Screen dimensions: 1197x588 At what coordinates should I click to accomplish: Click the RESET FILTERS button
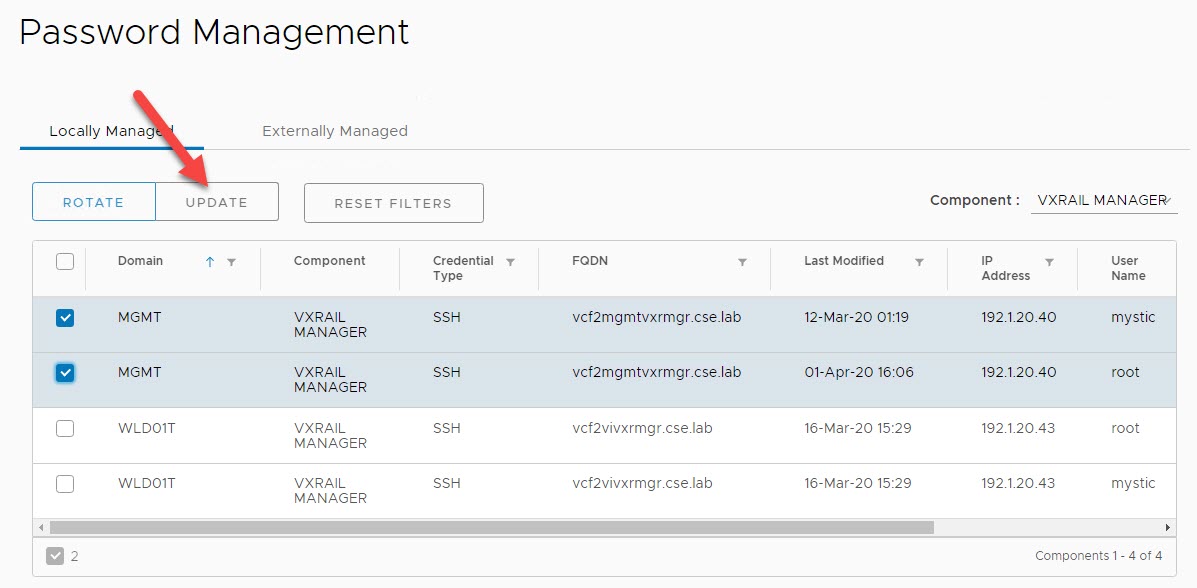pyautogui.click(x=393, y=203)
